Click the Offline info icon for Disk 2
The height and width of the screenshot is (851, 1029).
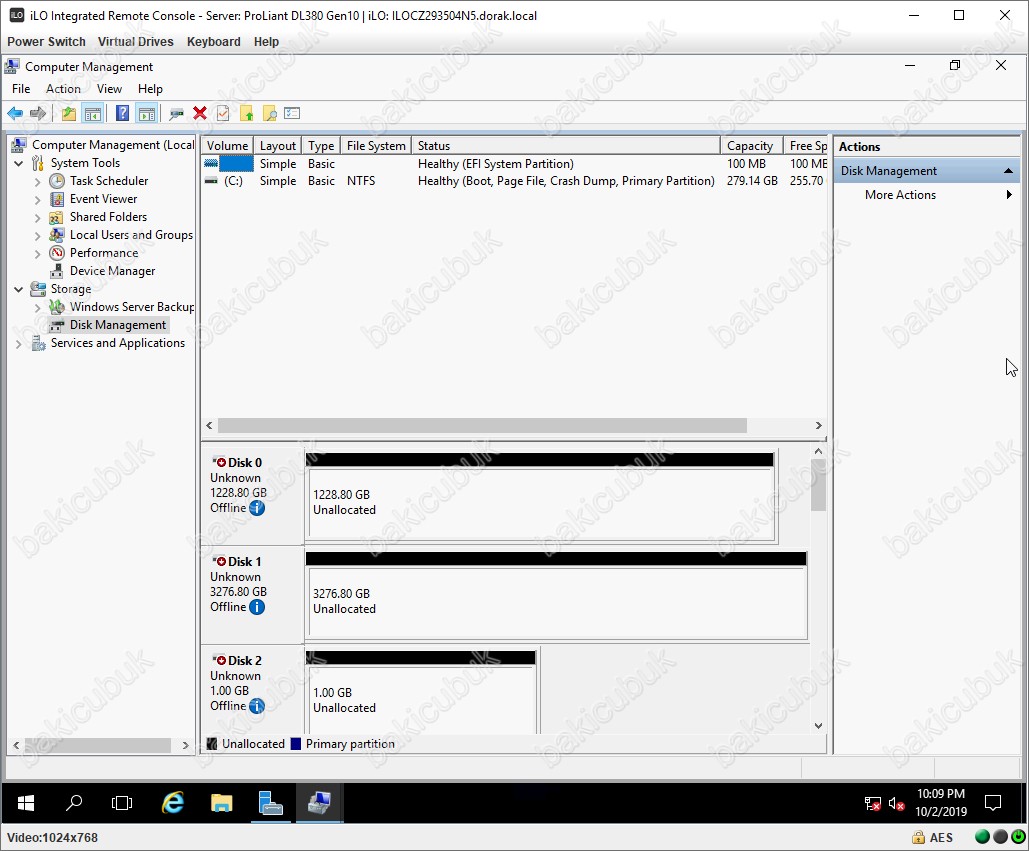click(x=257, y=706)
